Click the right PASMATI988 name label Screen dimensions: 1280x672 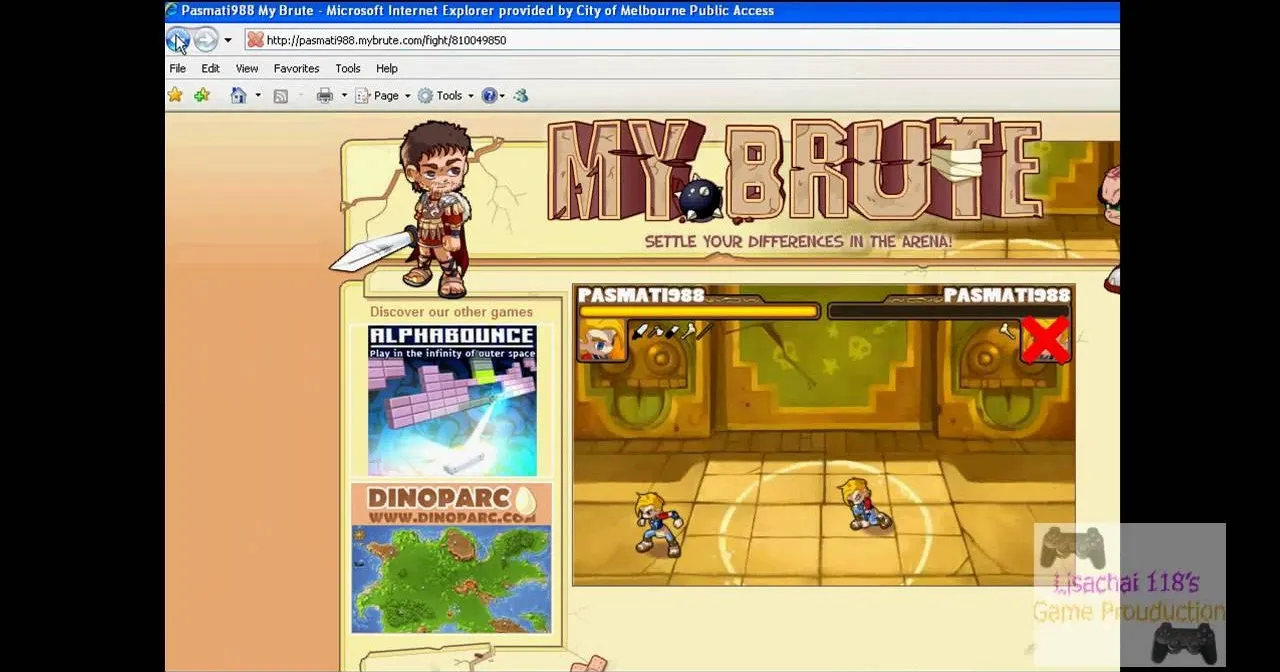pyautogui.click(x=1007, y=295)
